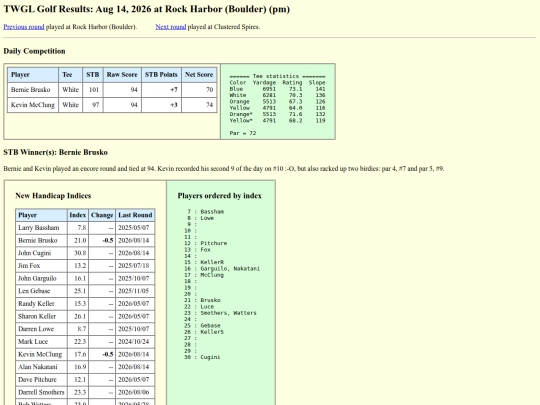Image resolution: width=540 pixels, height=405 pixels.
Task: Click Mark Luce's last round date 2024/10/24
Action: tap(134, 342)
